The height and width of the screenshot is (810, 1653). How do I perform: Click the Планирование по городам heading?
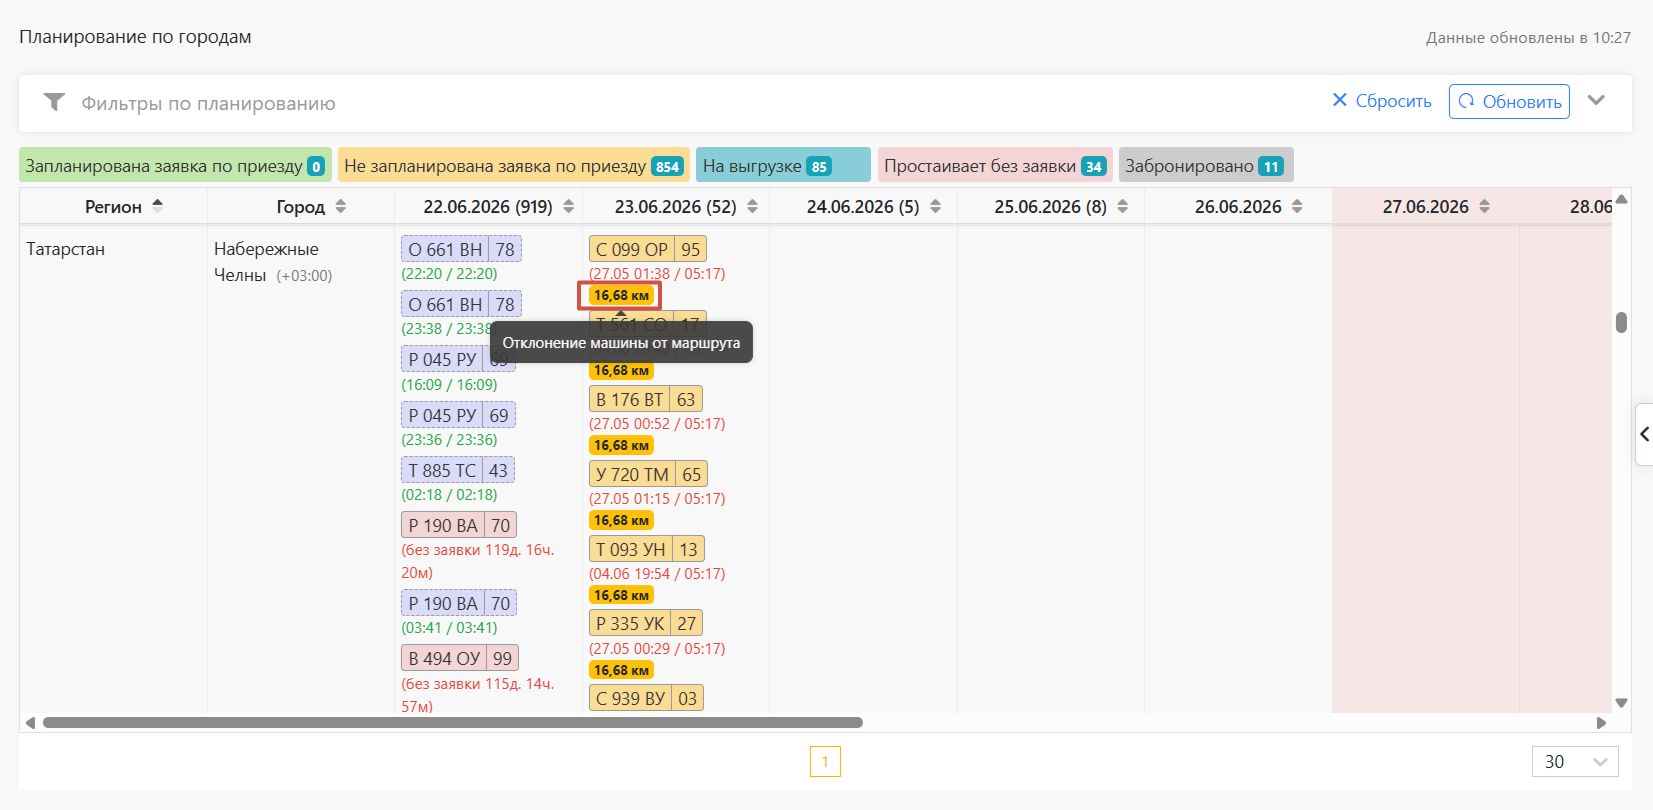pos(135,37)
